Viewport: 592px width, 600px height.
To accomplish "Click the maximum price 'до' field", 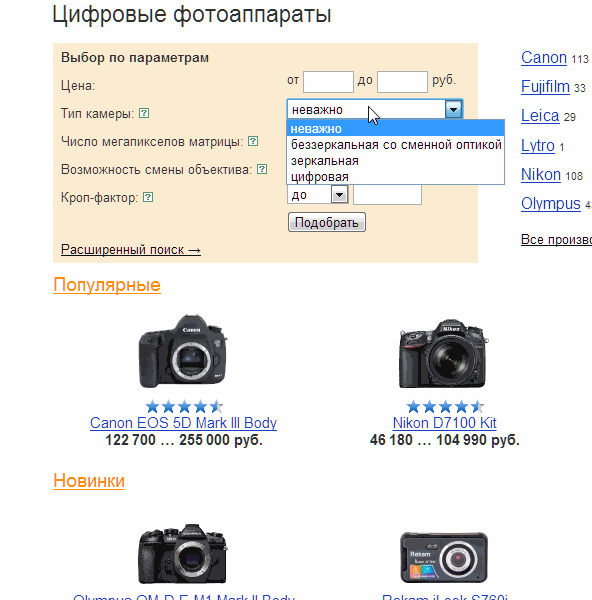I will (x=402, y=82).
